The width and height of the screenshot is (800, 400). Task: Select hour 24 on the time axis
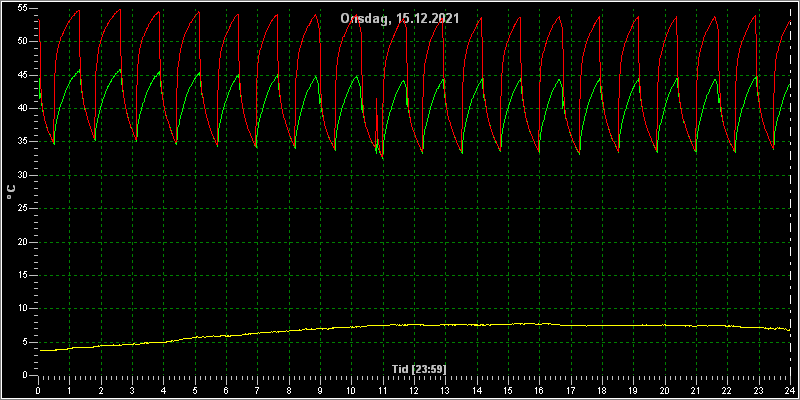(x=790, y=390)
